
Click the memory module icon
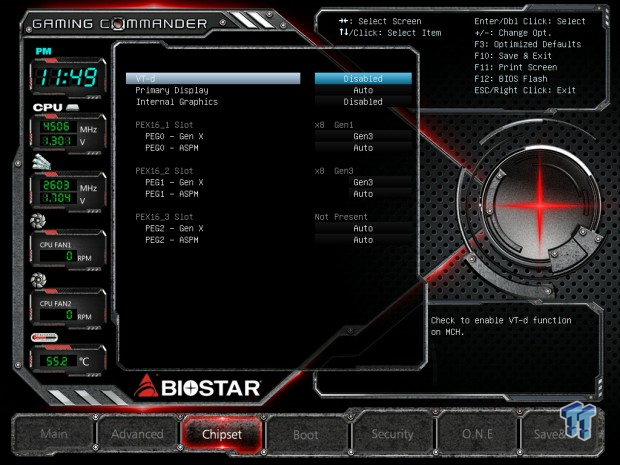tap(42, 162)
